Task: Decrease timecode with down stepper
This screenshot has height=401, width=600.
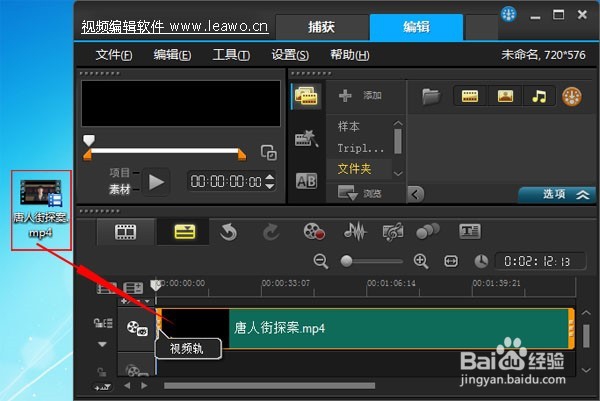Action: pos(269,186)
